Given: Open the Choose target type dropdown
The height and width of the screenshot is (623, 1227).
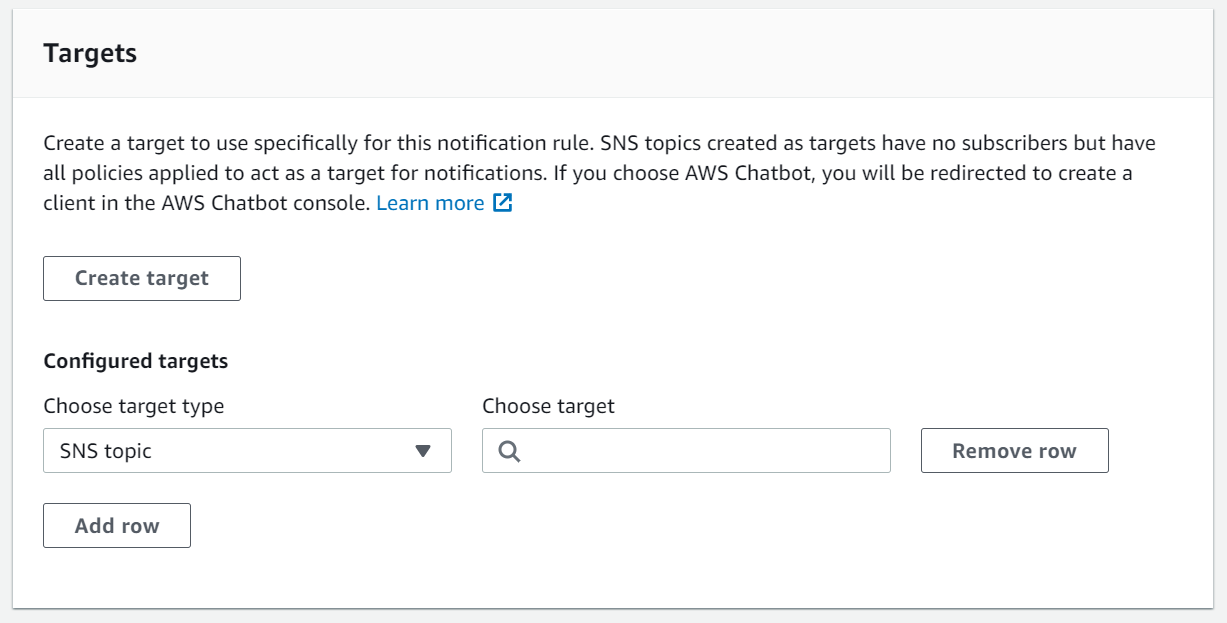Looking at the screenshot, I should click(246, 451).
